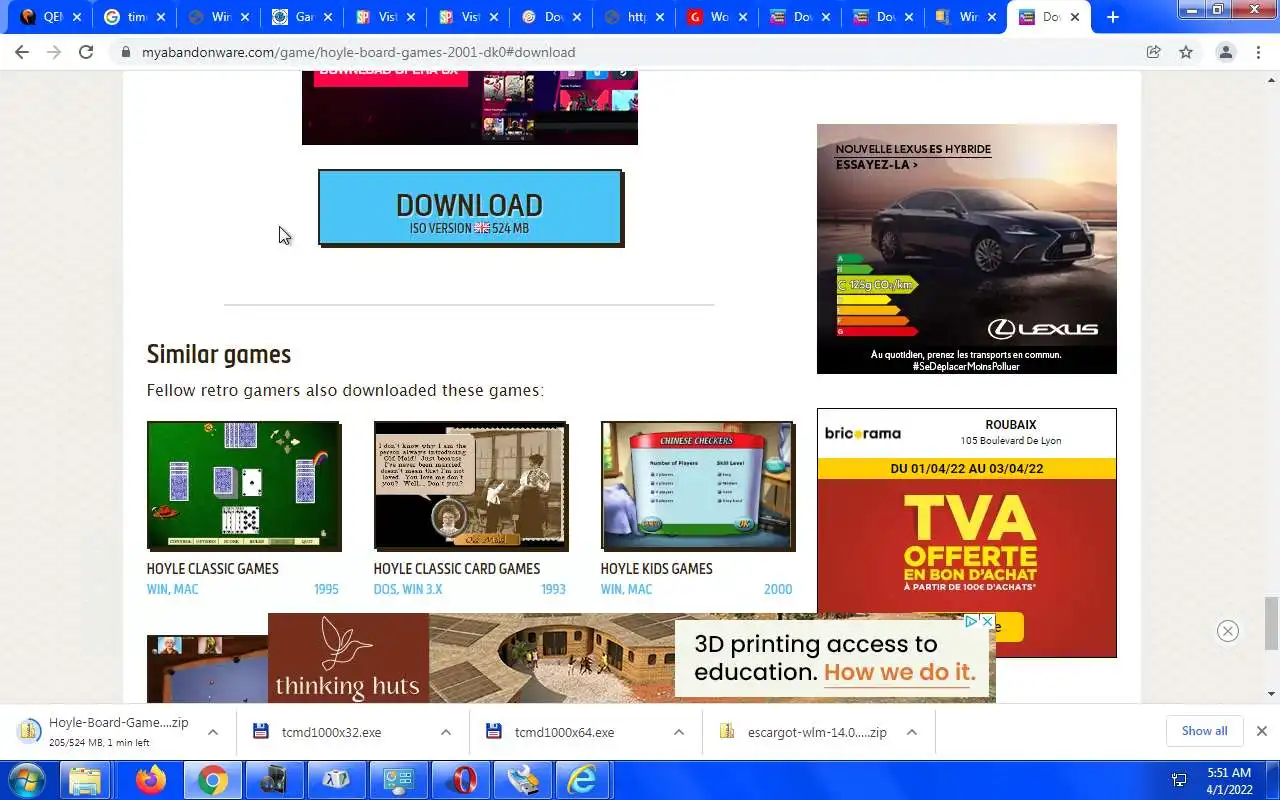Click AdChoices triangle on banner ad
The width and height of the screenshot is (1280, 800).
[971, 621]
